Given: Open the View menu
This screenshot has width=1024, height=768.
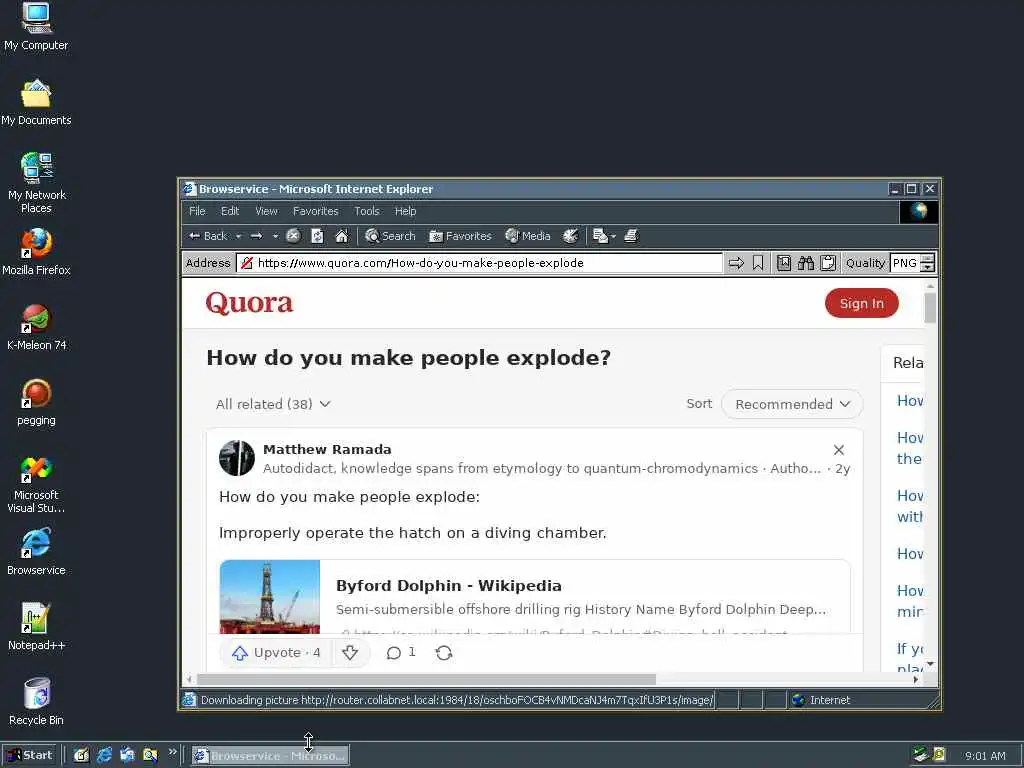Looking at the screenshot, I should 266,212.
